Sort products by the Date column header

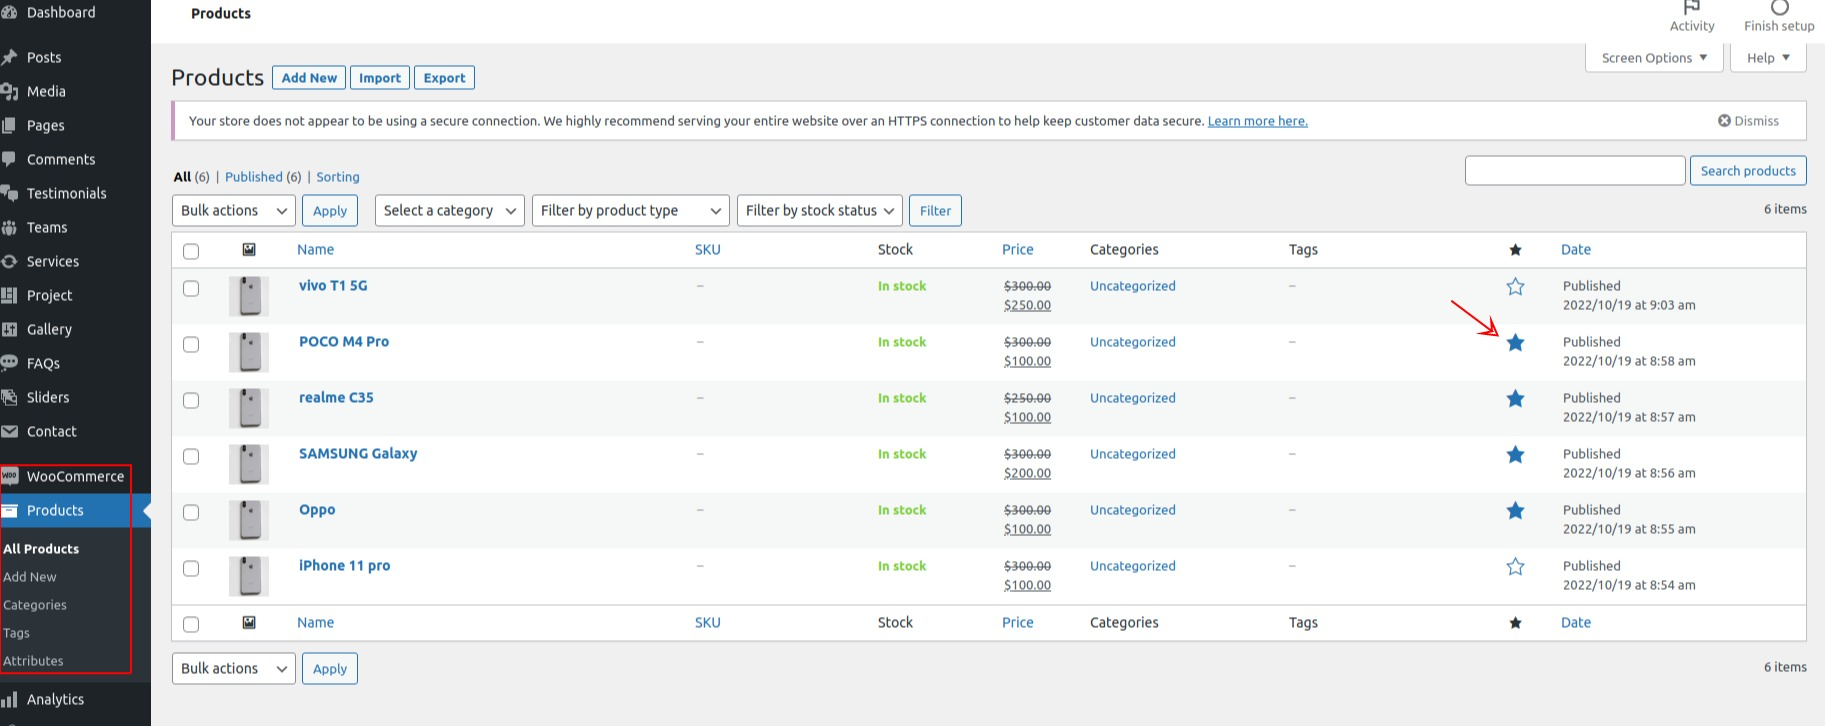coord(1575,250)
